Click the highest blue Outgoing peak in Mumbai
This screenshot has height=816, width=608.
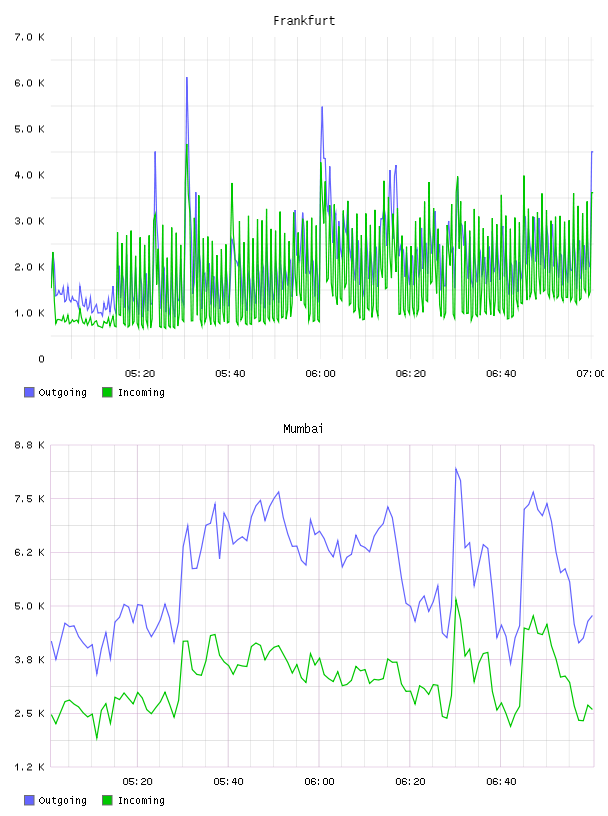coord(456,469)
